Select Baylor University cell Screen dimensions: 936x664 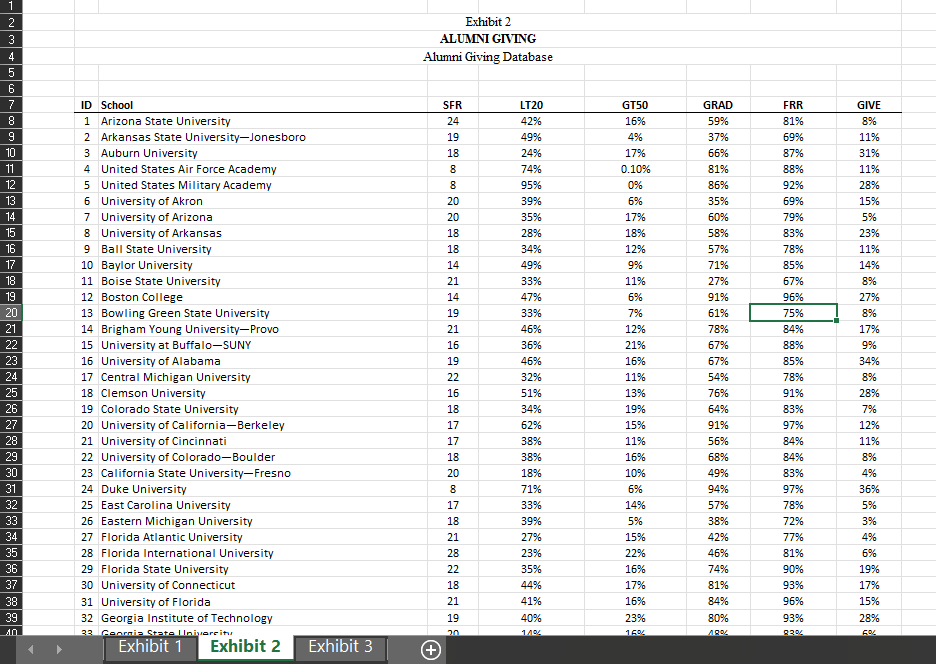(263, 265)
